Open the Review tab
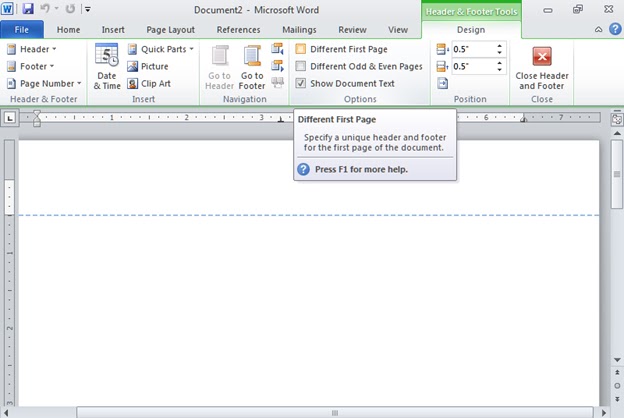Viewport: 624px width, 418px height. click(352, 30)
